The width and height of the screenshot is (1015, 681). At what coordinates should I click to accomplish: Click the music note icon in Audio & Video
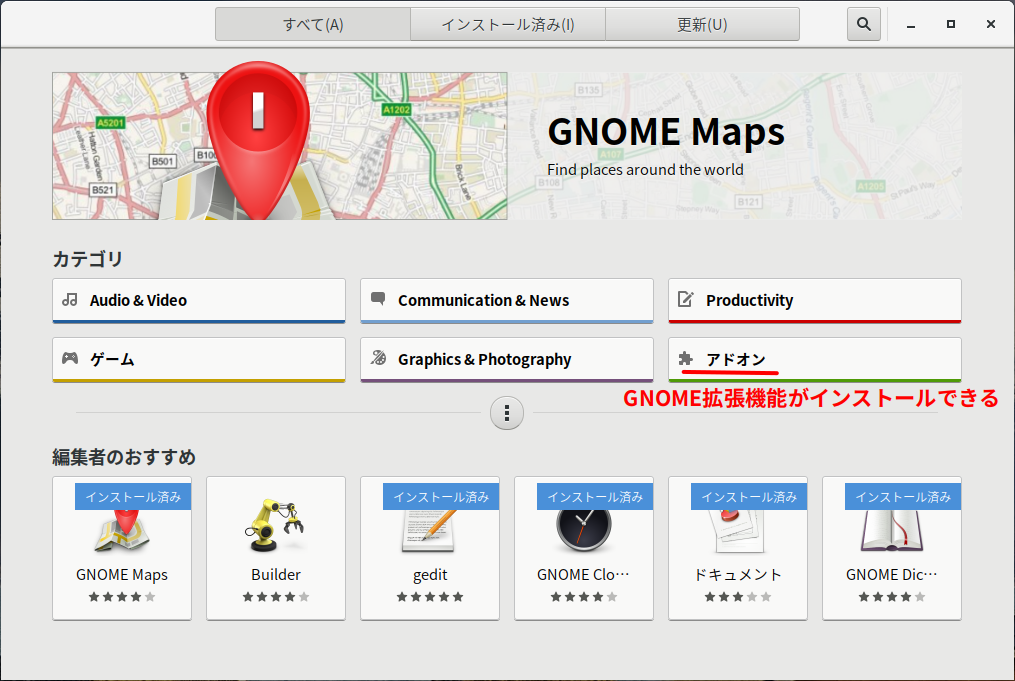coord(70,300)
